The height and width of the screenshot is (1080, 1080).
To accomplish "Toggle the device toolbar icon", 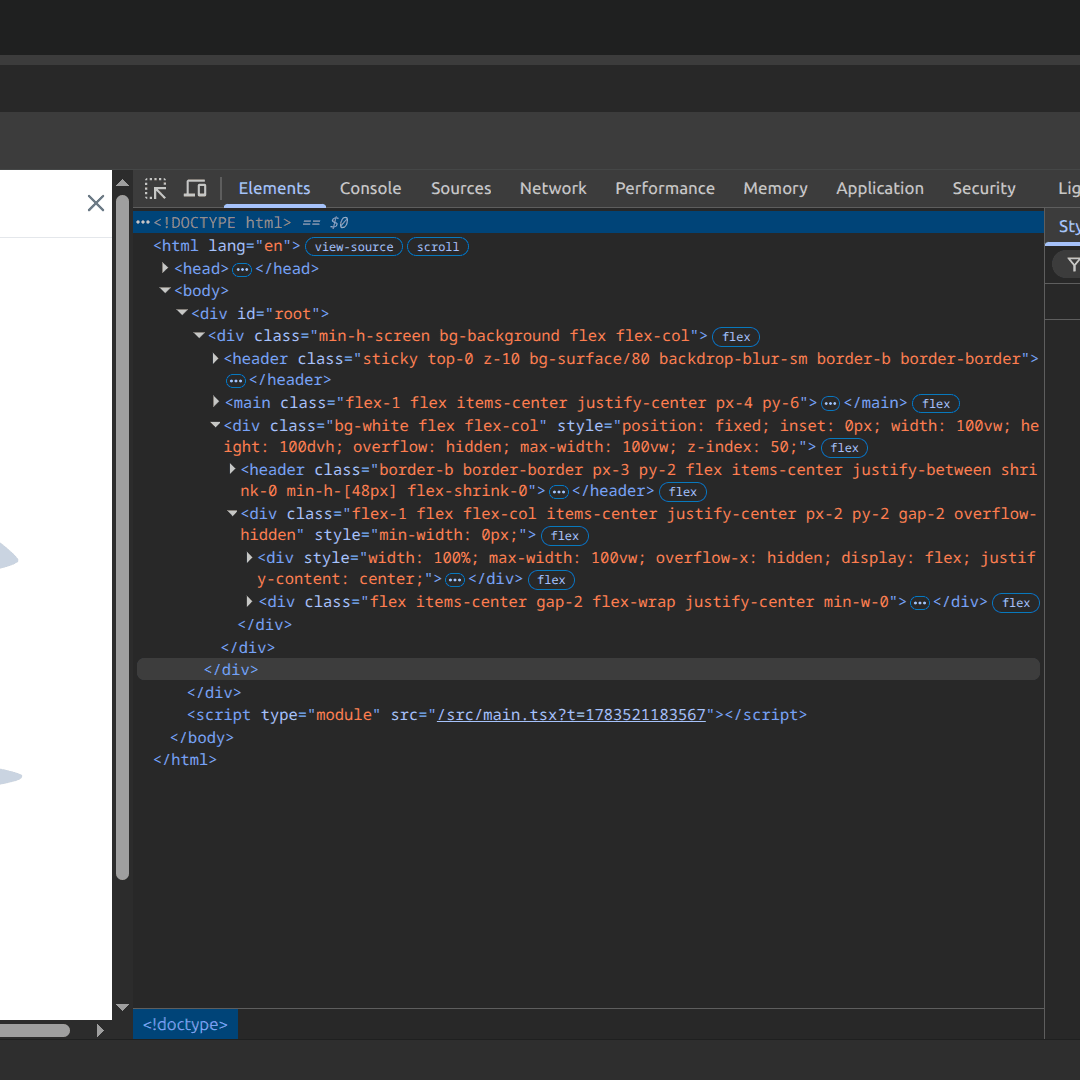I will [x=196, y=189].
